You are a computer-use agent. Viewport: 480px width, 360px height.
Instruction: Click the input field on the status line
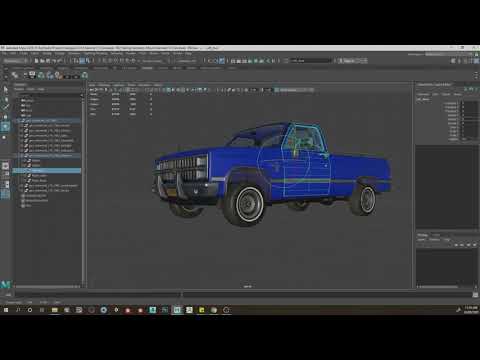click(x=311, y=61)
